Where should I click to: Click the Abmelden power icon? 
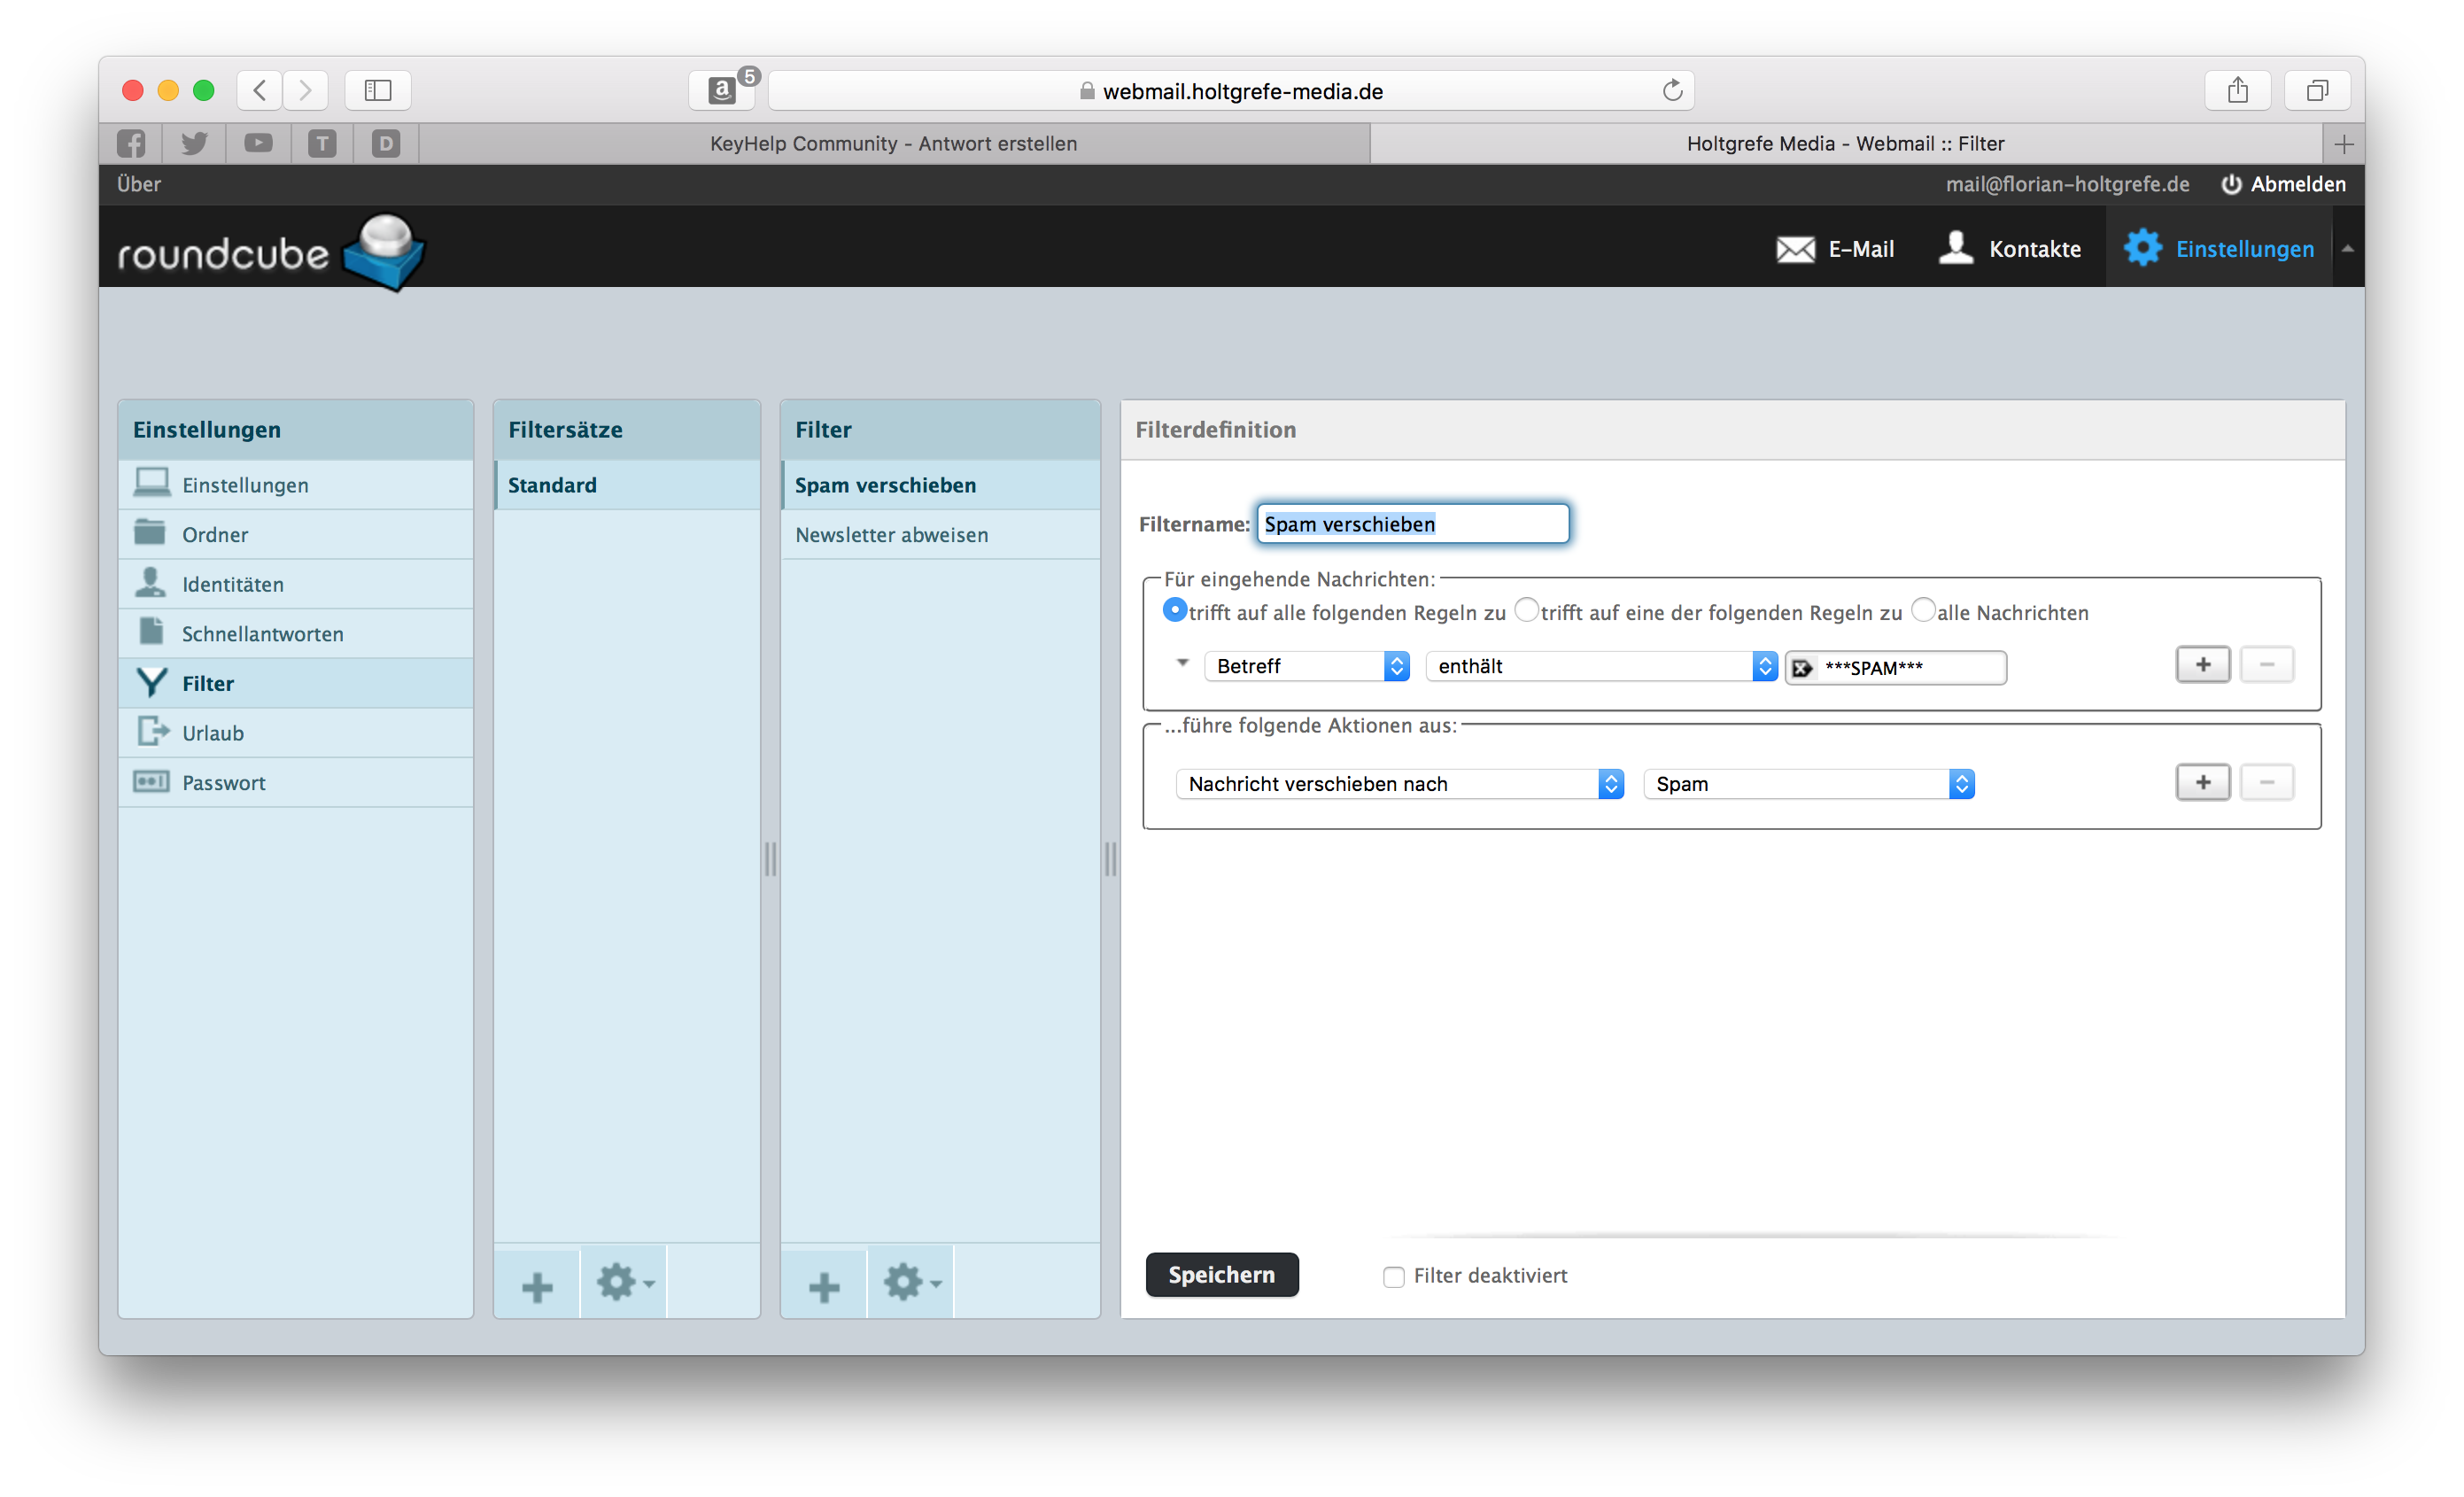coord(2230,185)
